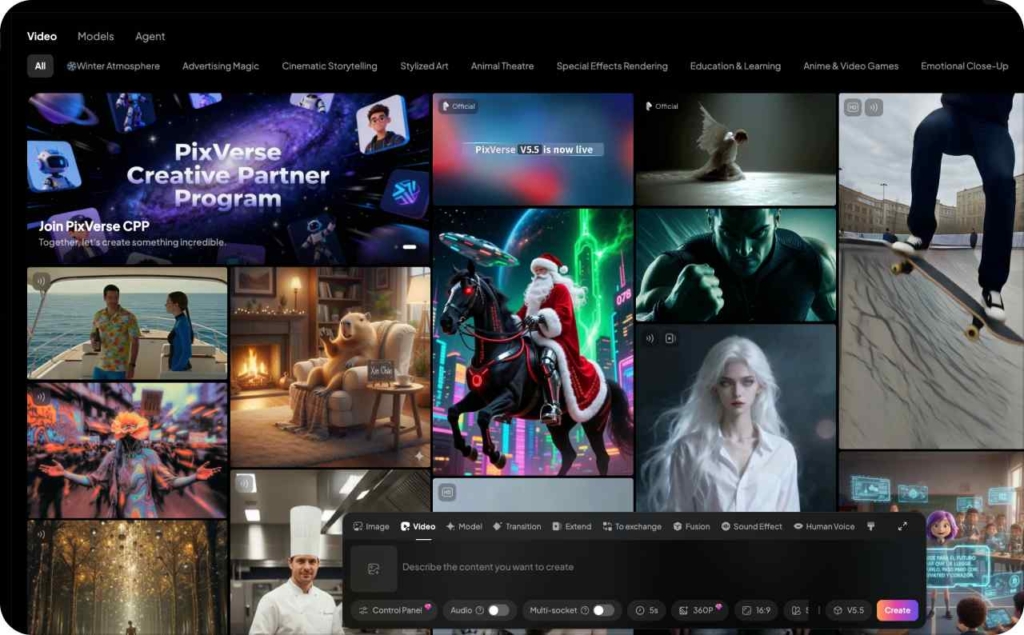Switch to the Models tab
Viewport: 1024px width, 635px height.
(x=95, y=36)
